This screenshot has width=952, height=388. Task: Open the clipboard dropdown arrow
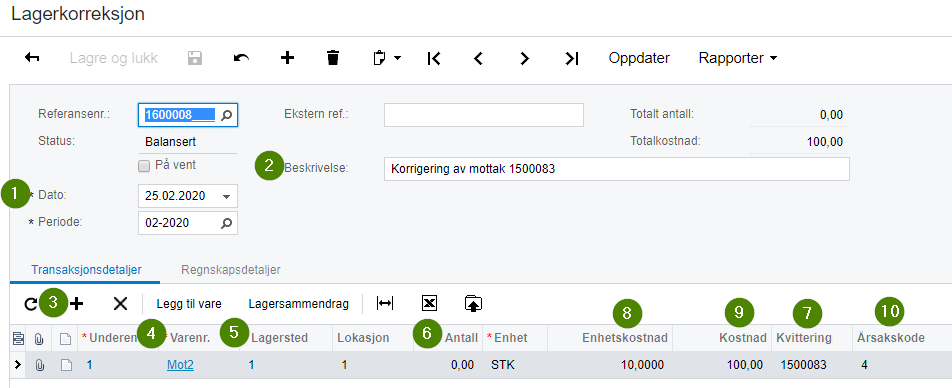[x=398, y=58]
